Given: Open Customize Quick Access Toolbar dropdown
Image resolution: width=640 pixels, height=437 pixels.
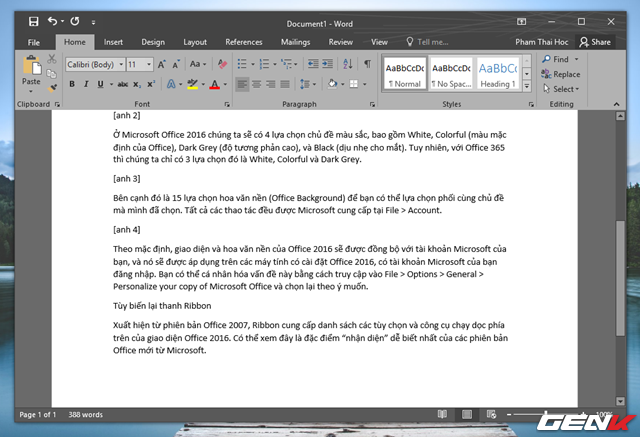Looking at the screenshot, I should click(x=93, y=22).
